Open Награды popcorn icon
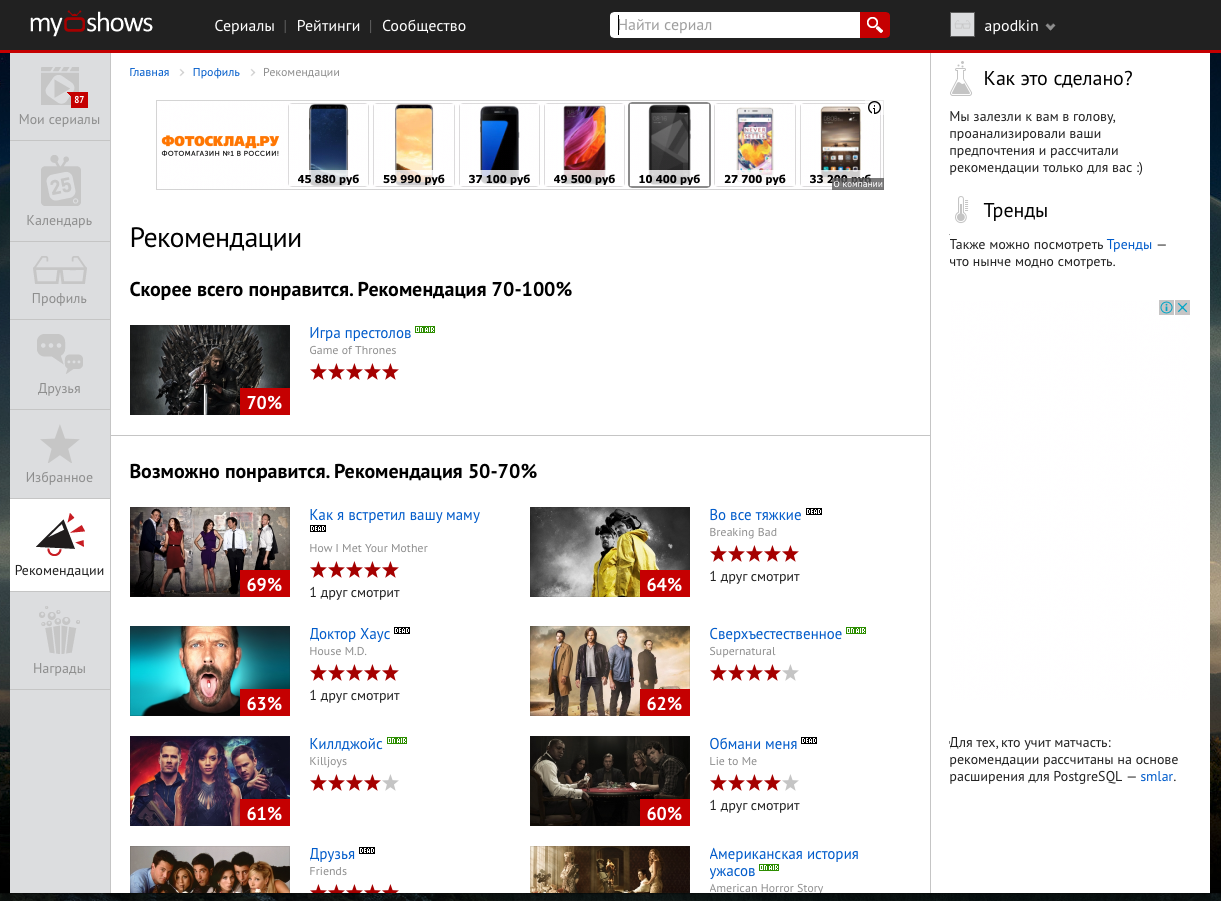The image size is (1221, 901). (60, 631)
